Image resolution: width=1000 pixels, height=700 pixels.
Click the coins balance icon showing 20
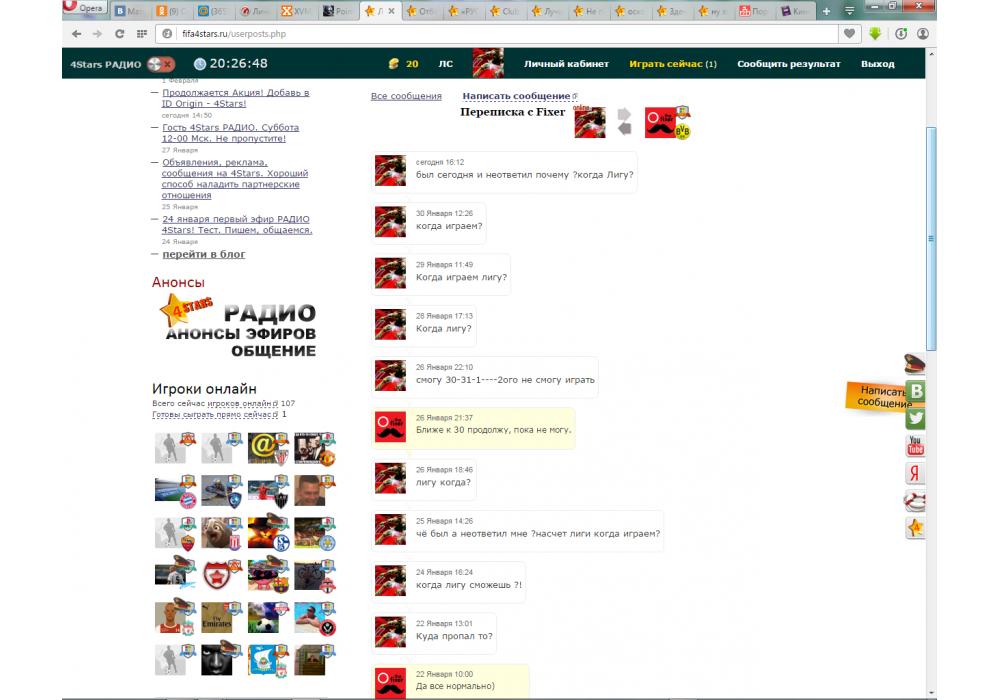pyautogui.click(x=394, y=64)
